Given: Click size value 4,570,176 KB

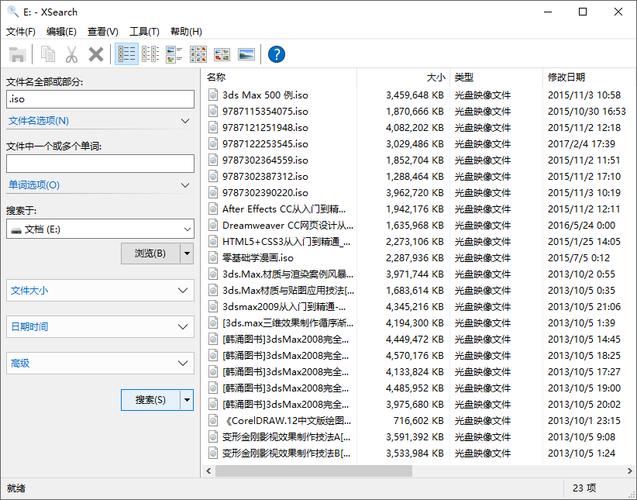Looking at the screenshot, I should pos(414,355).
